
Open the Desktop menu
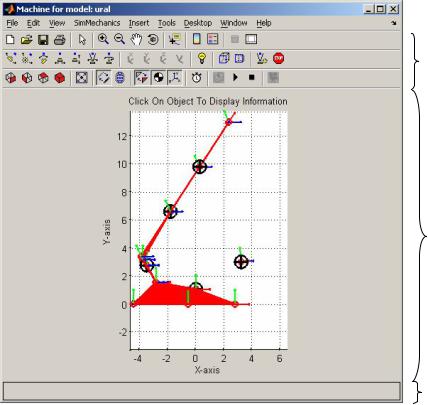click(198, 23)
